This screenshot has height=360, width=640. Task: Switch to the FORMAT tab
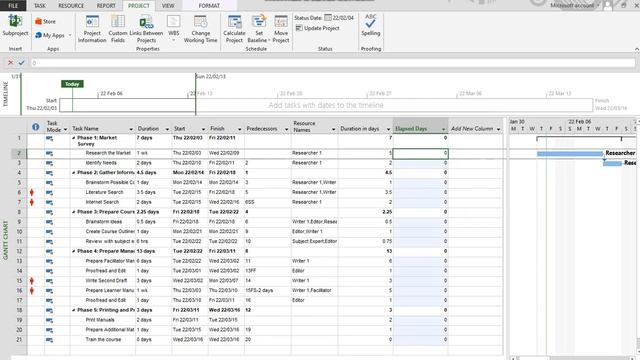209,5
